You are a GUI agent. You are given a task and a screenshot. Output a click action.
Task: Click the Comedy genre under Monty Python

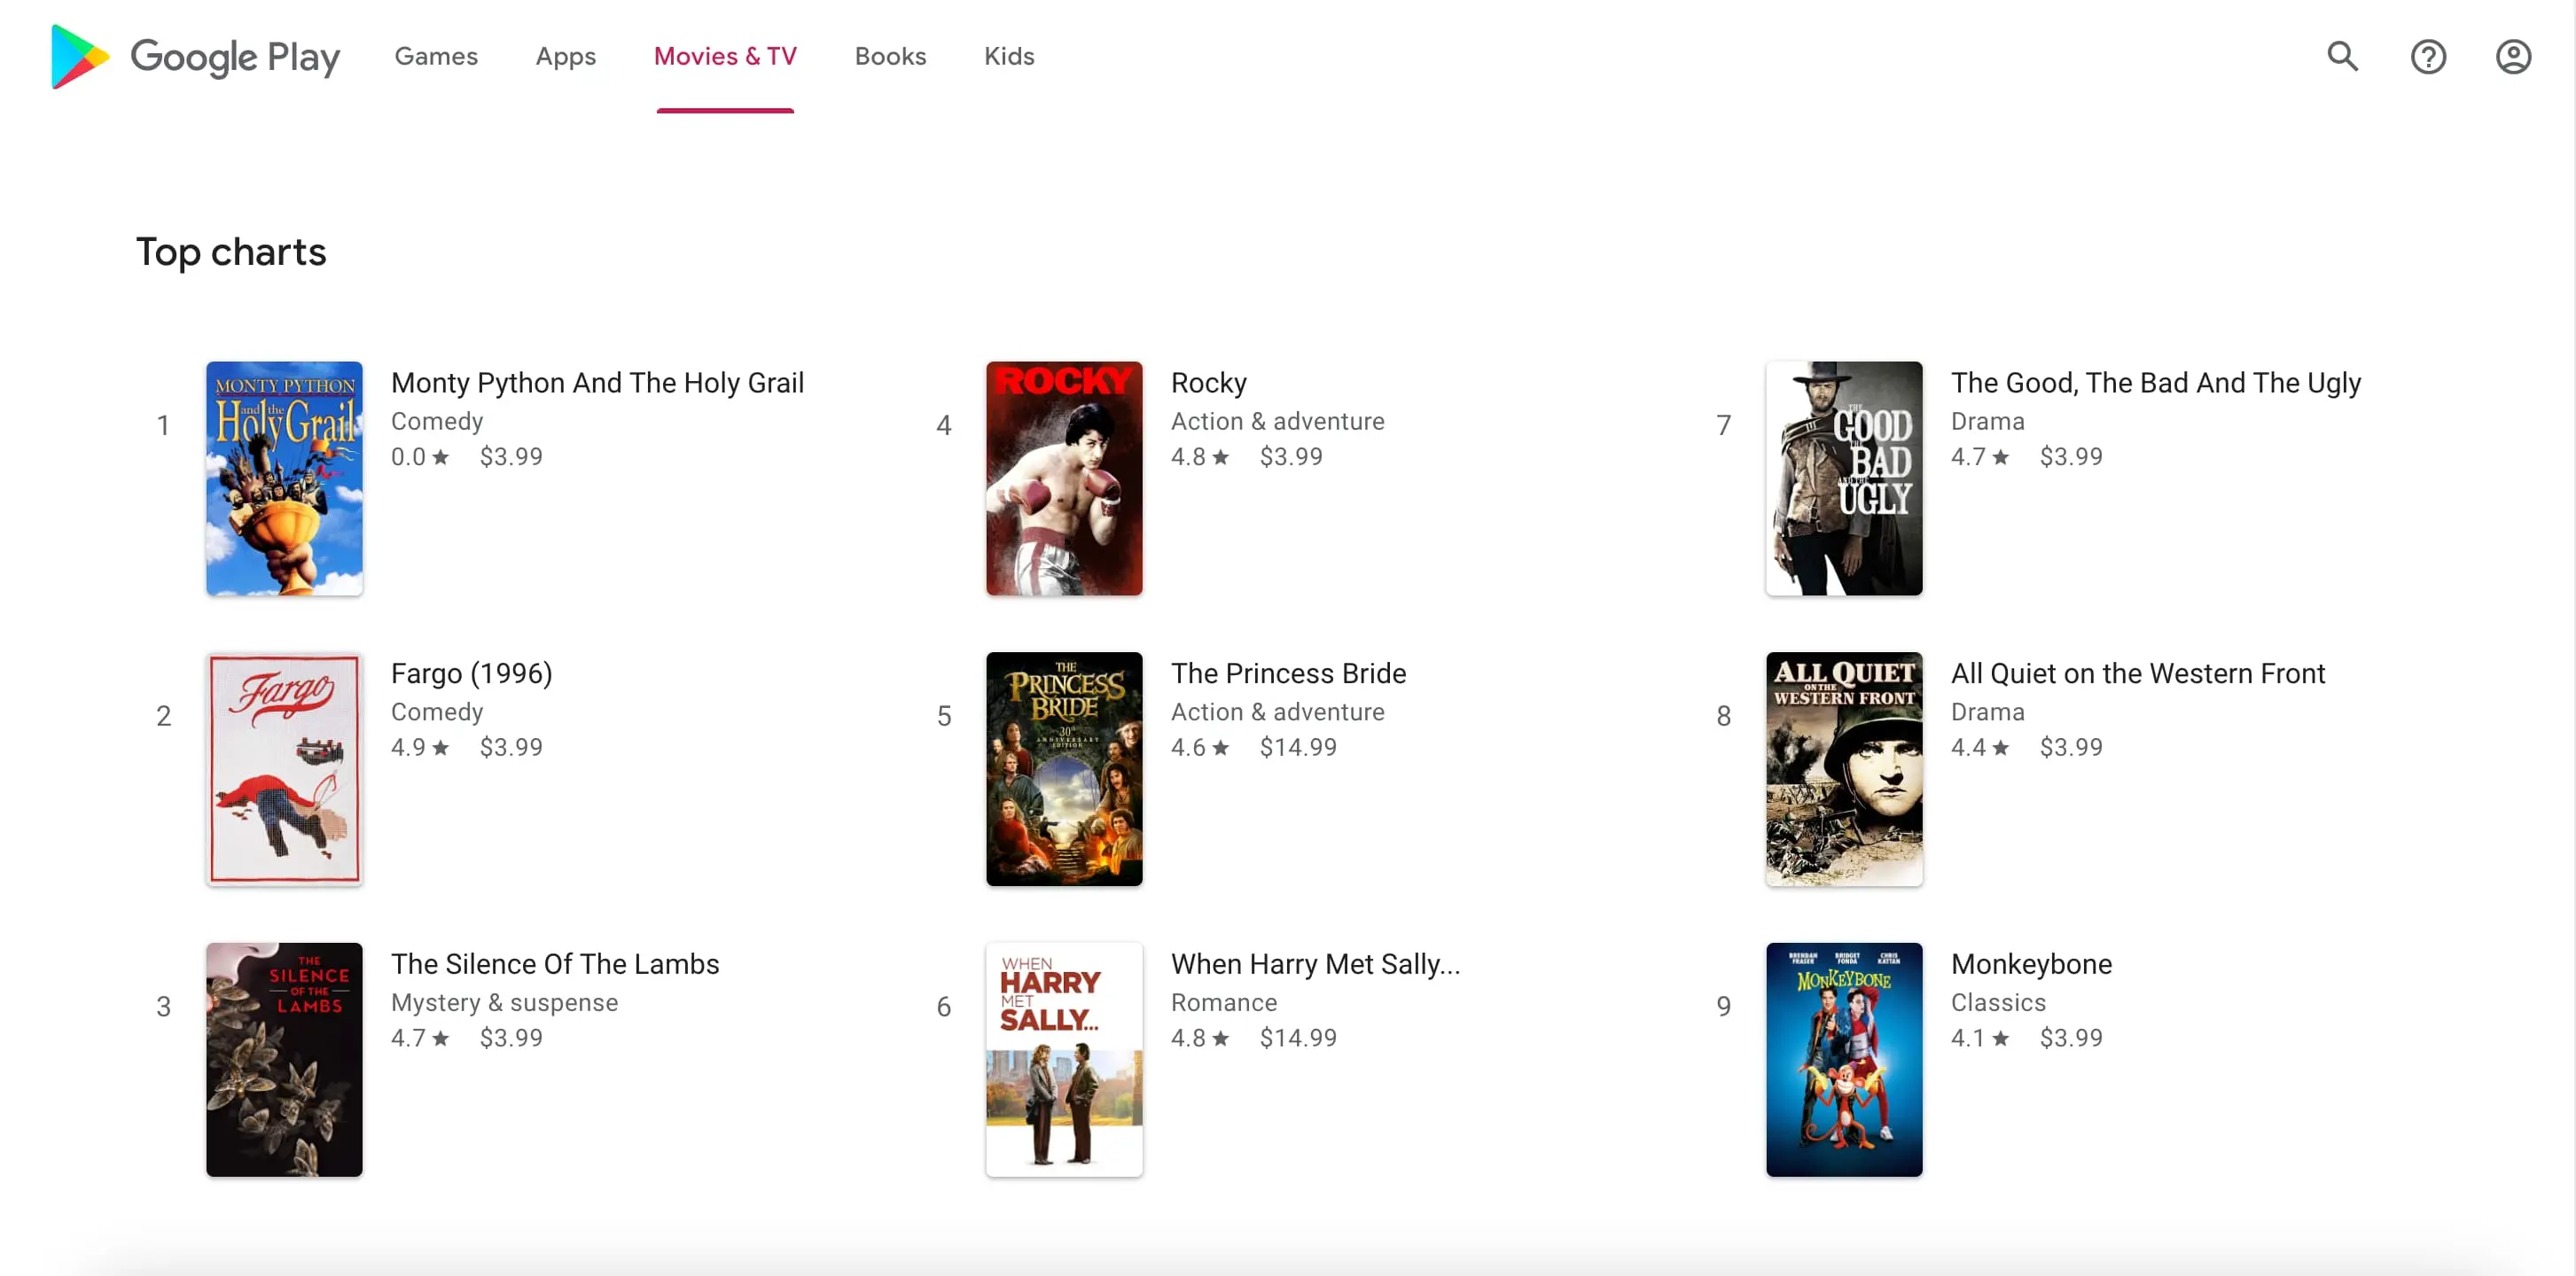pos(437,421)
